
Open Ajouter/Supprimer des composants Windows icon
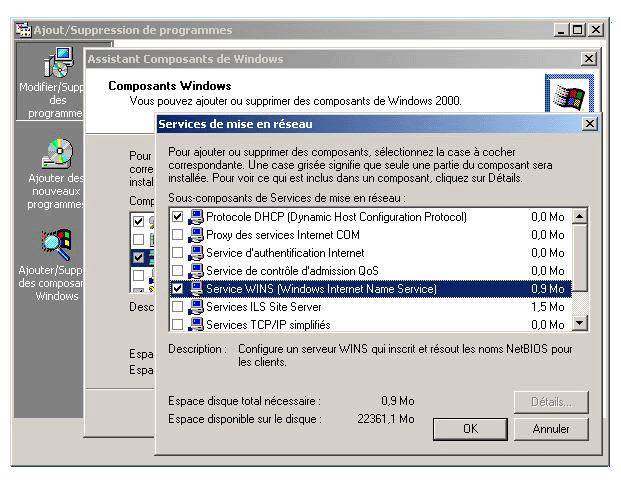[57, 245]
